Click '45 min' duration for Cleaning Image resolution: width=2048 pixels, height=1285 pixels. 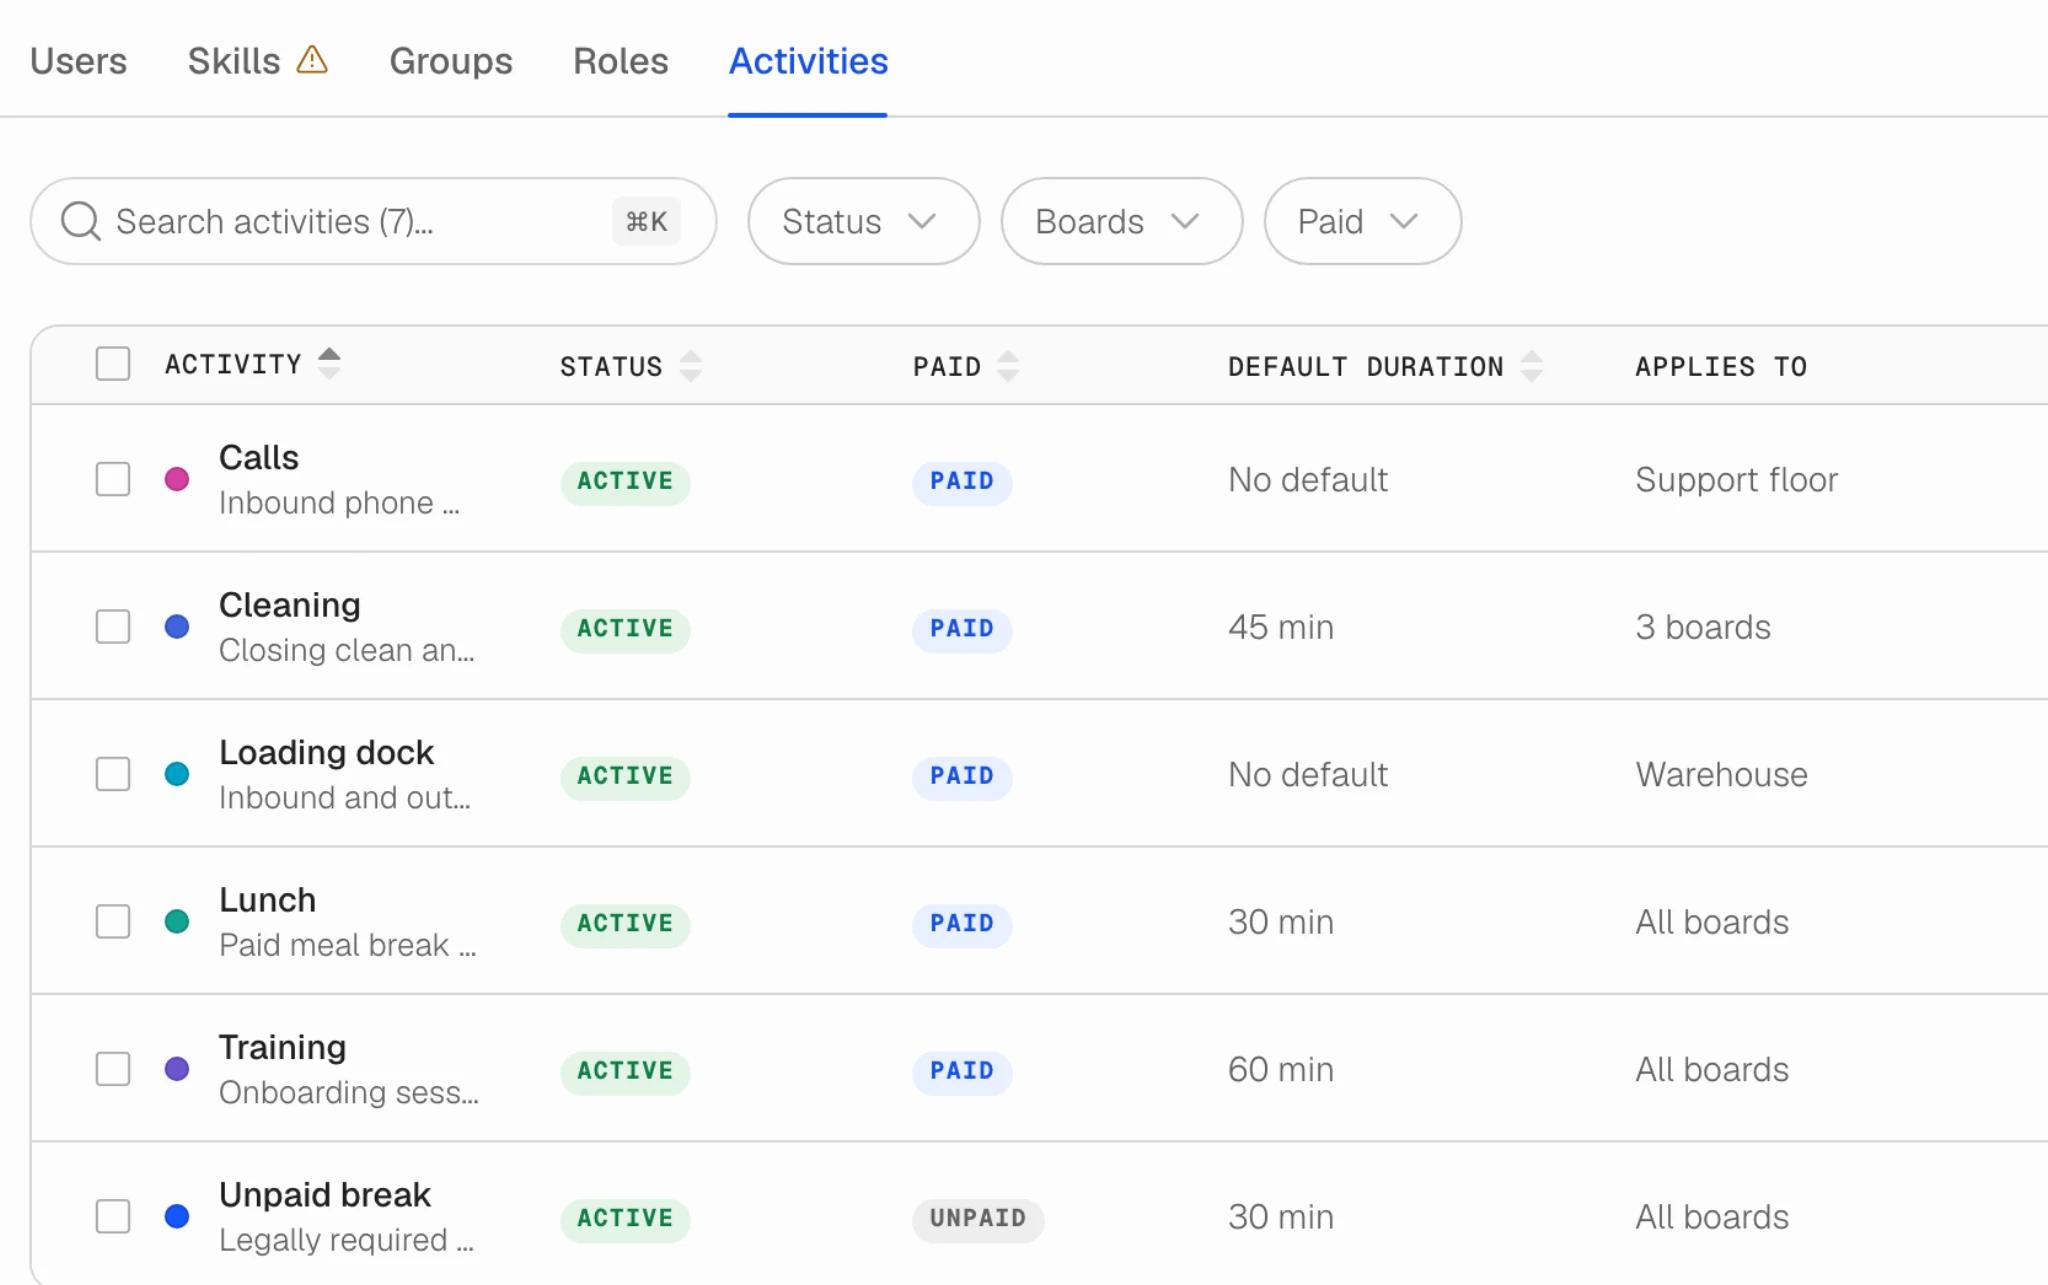click(x=1281, y=627)
